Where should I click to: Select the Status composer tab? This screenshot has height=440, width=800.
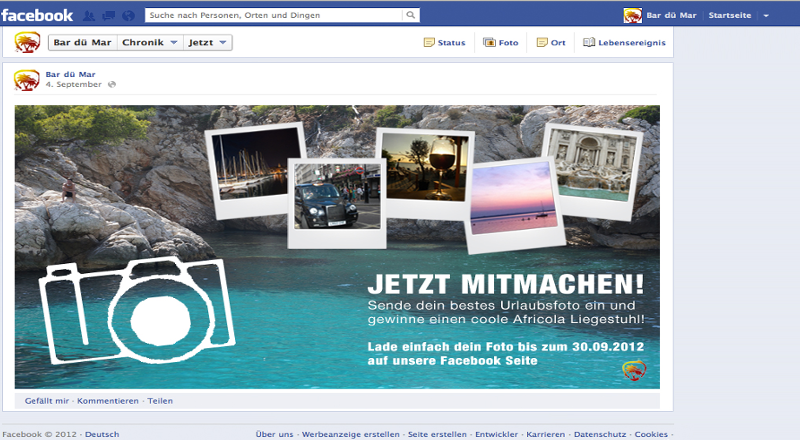[444, 42]
